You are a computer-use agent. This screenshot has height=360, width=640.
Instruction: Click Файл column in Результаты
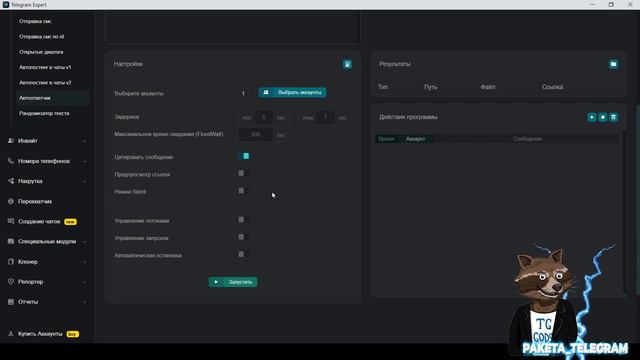coord(488,87)
